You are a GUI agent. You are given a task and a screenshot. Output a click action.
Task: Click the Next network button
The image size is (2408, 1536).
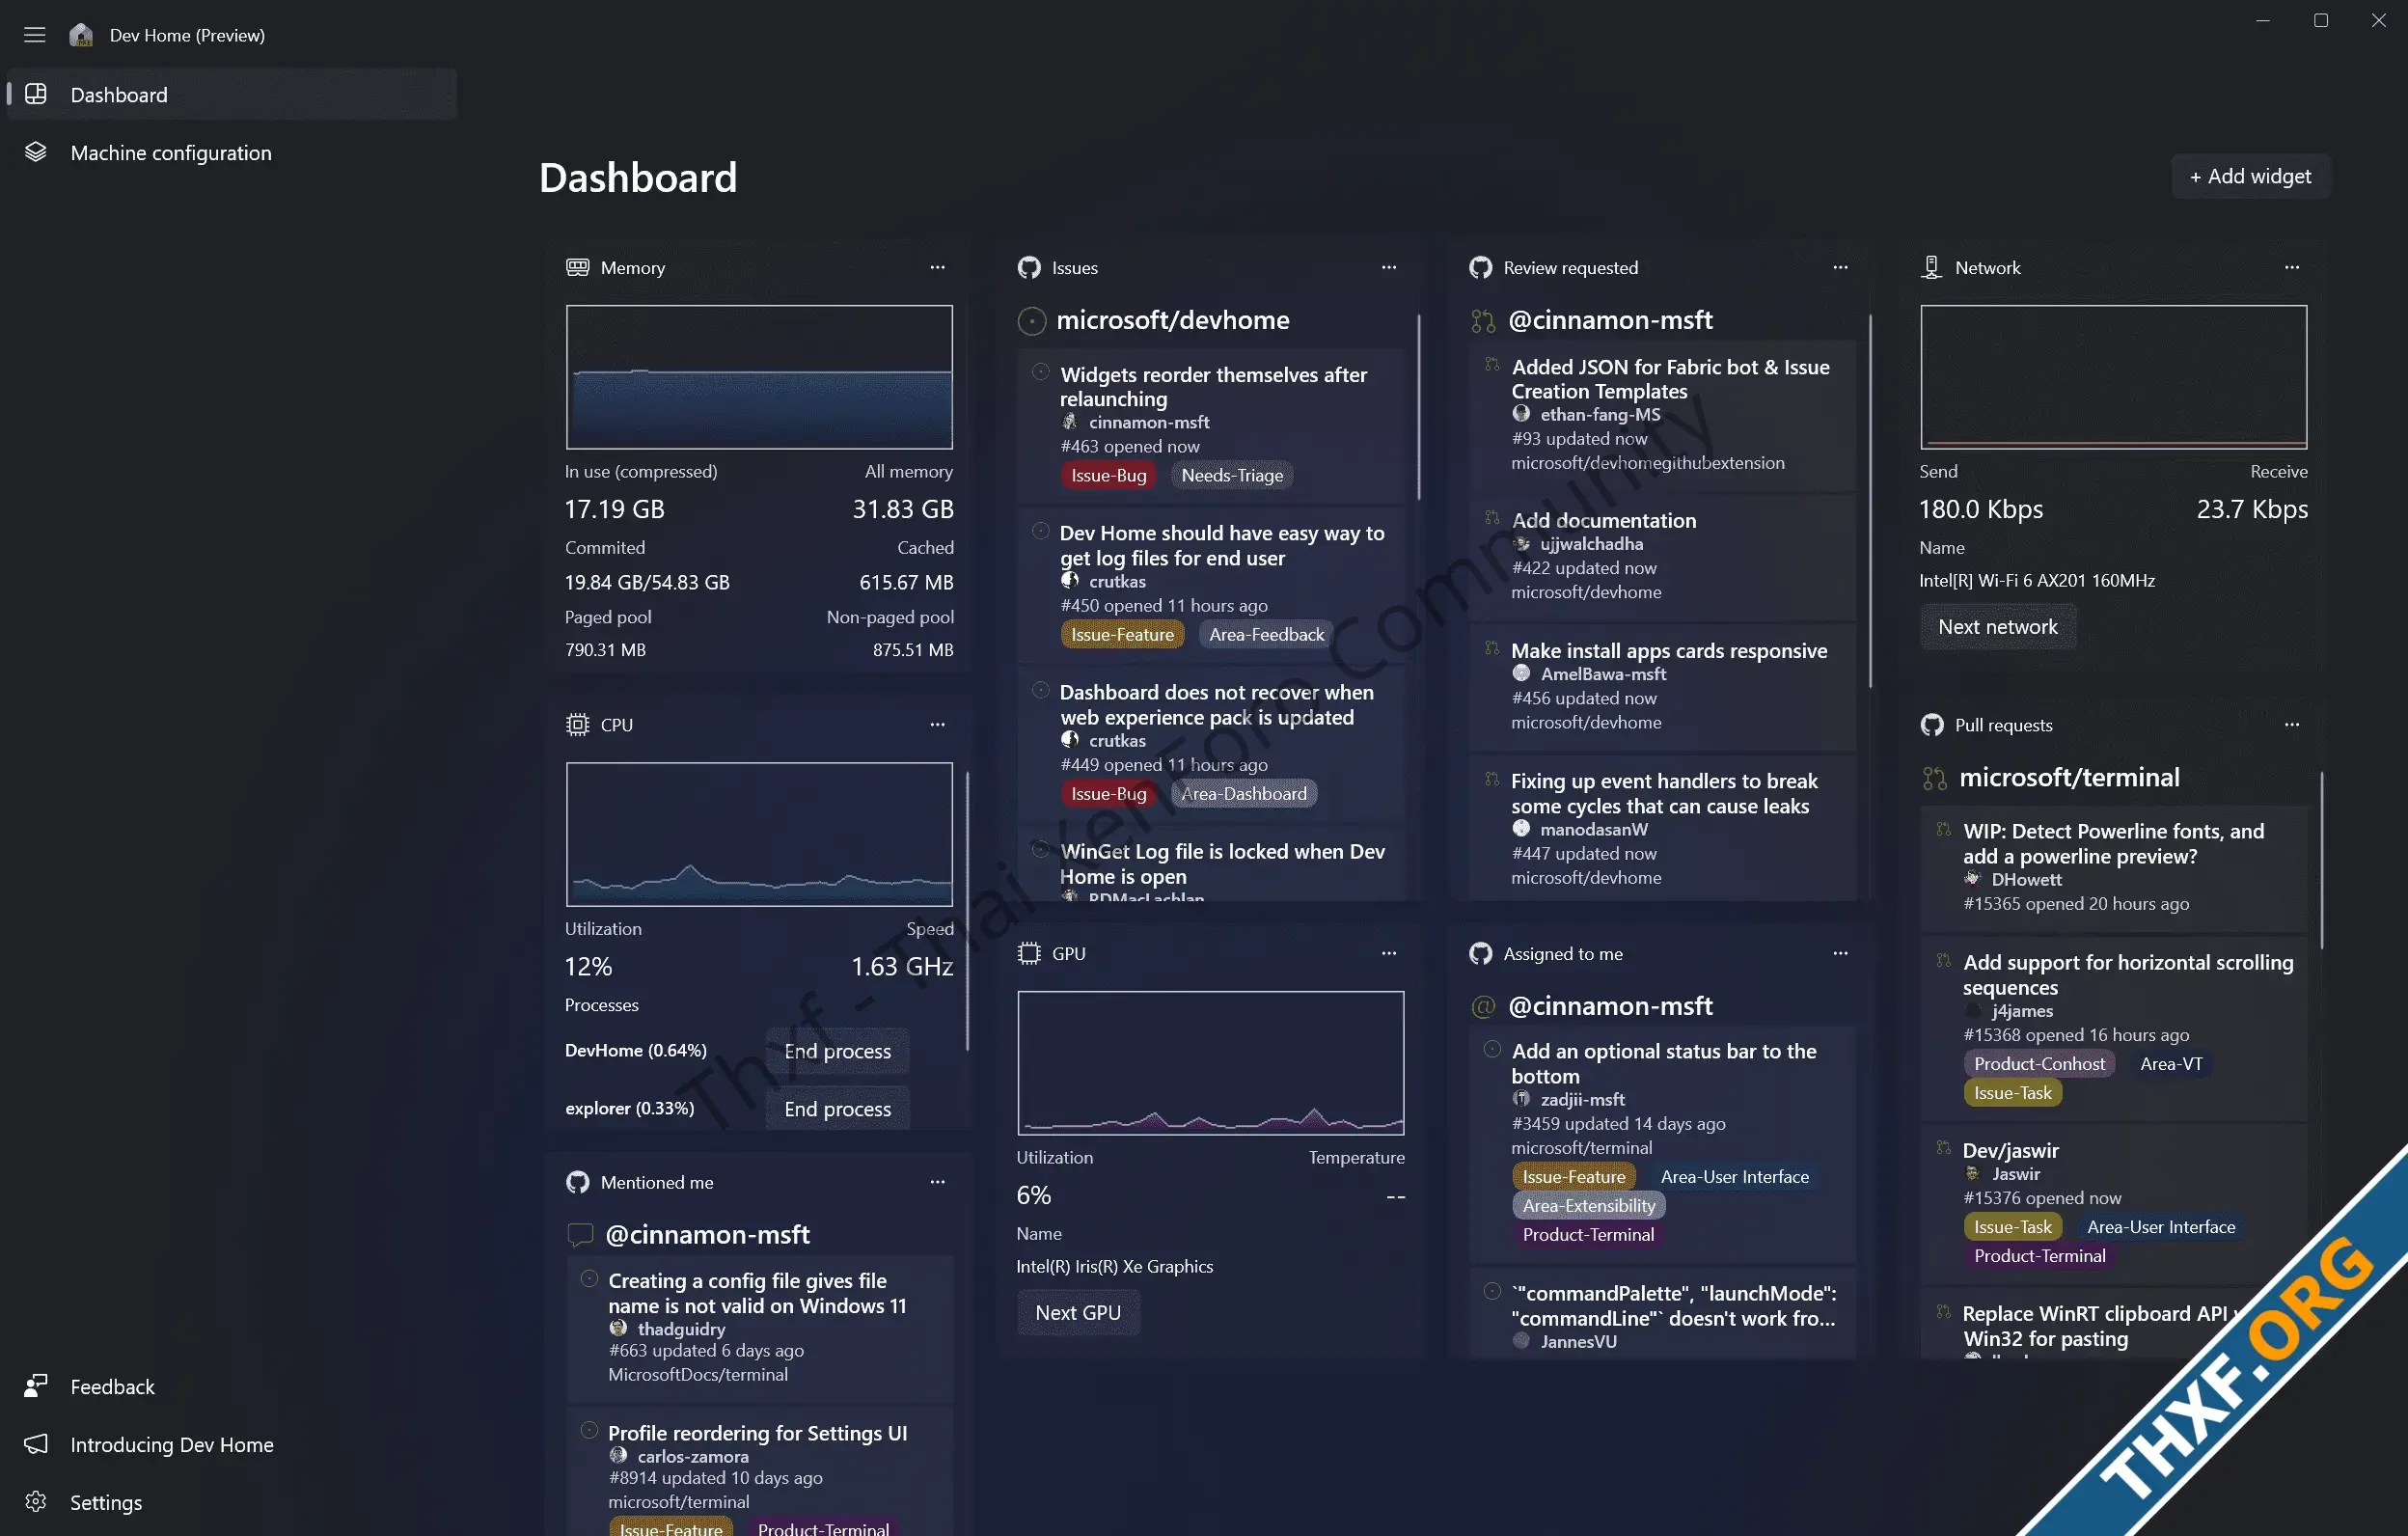(x=1997, y=627)
